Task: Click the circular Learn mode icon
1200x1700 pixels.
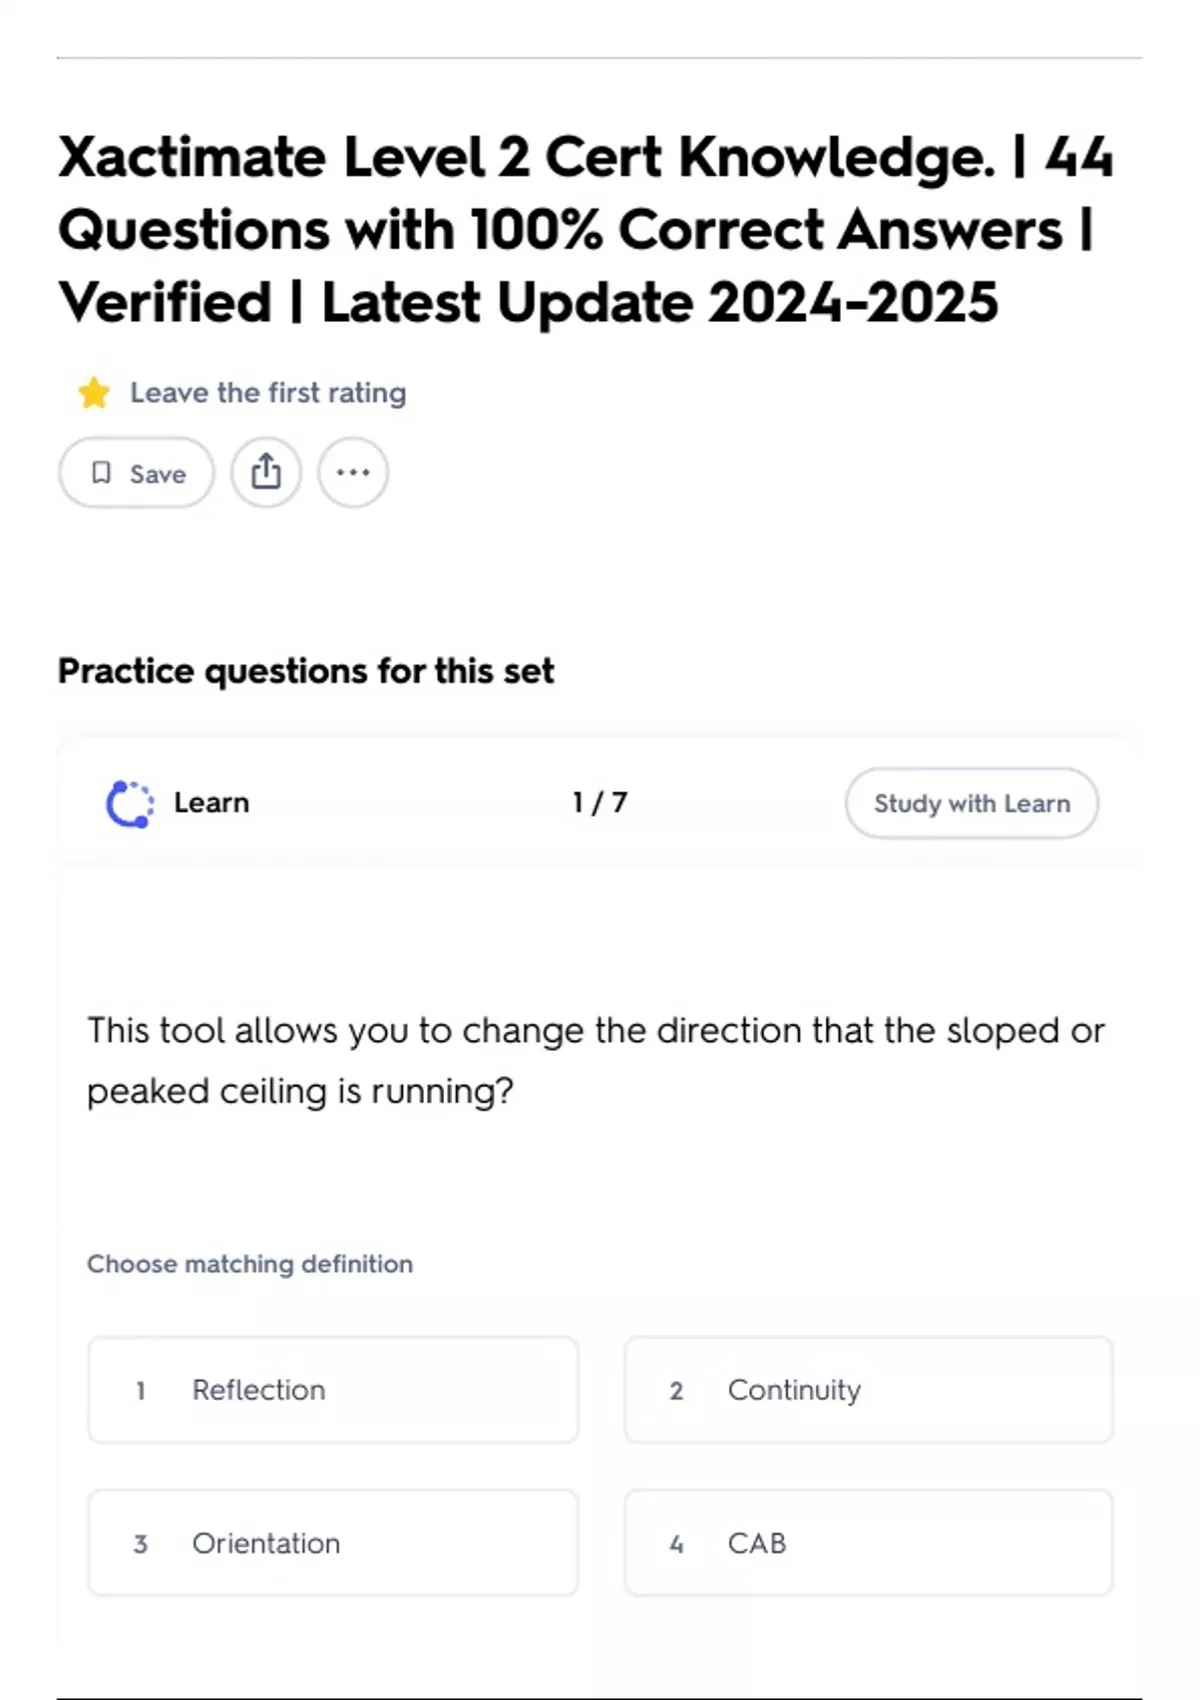Action: click(x=130, y=804)
